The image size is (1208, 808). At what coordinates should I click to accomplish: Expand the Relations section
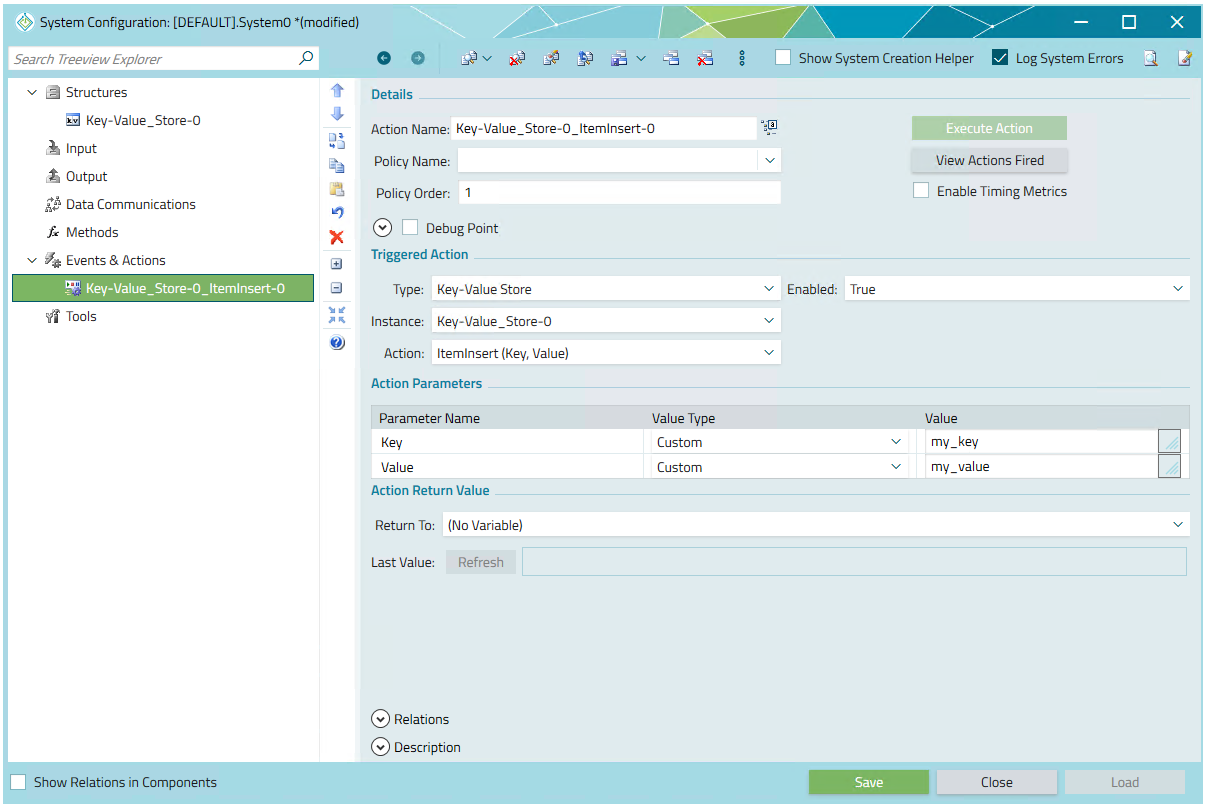click(x=381, y=719)
